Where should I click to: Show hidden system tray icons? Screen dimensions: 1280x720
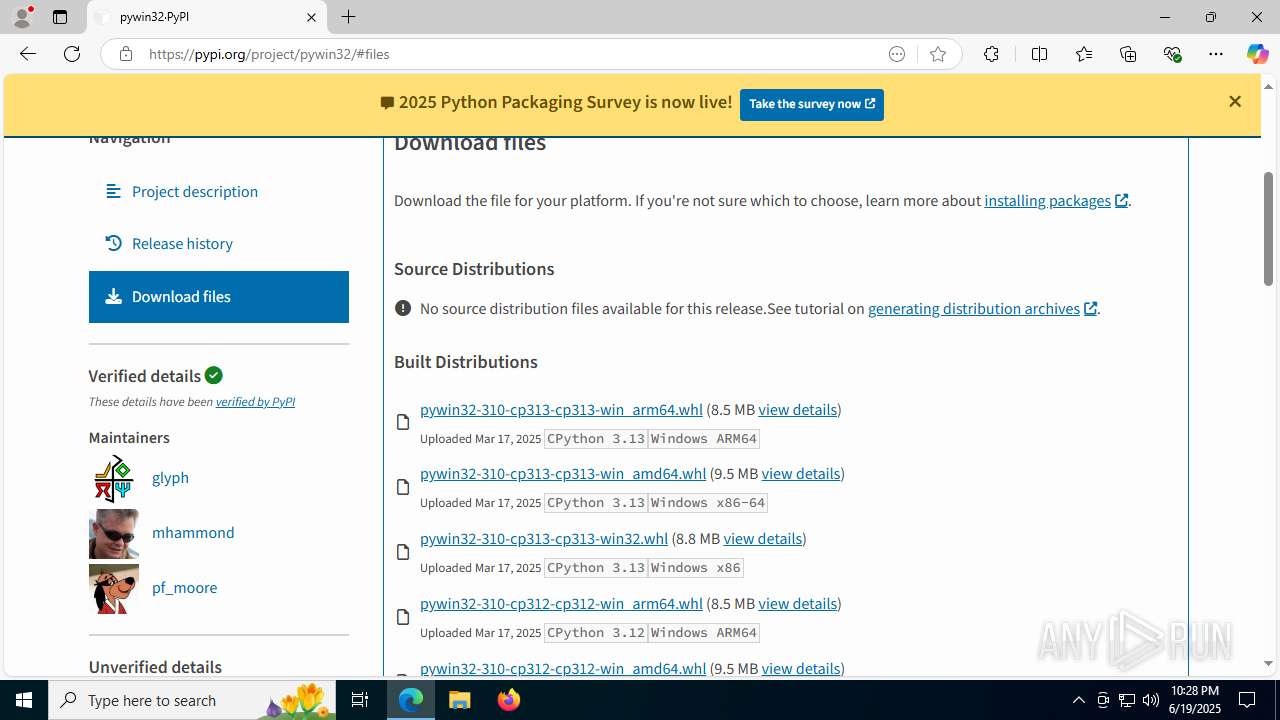1078,700
